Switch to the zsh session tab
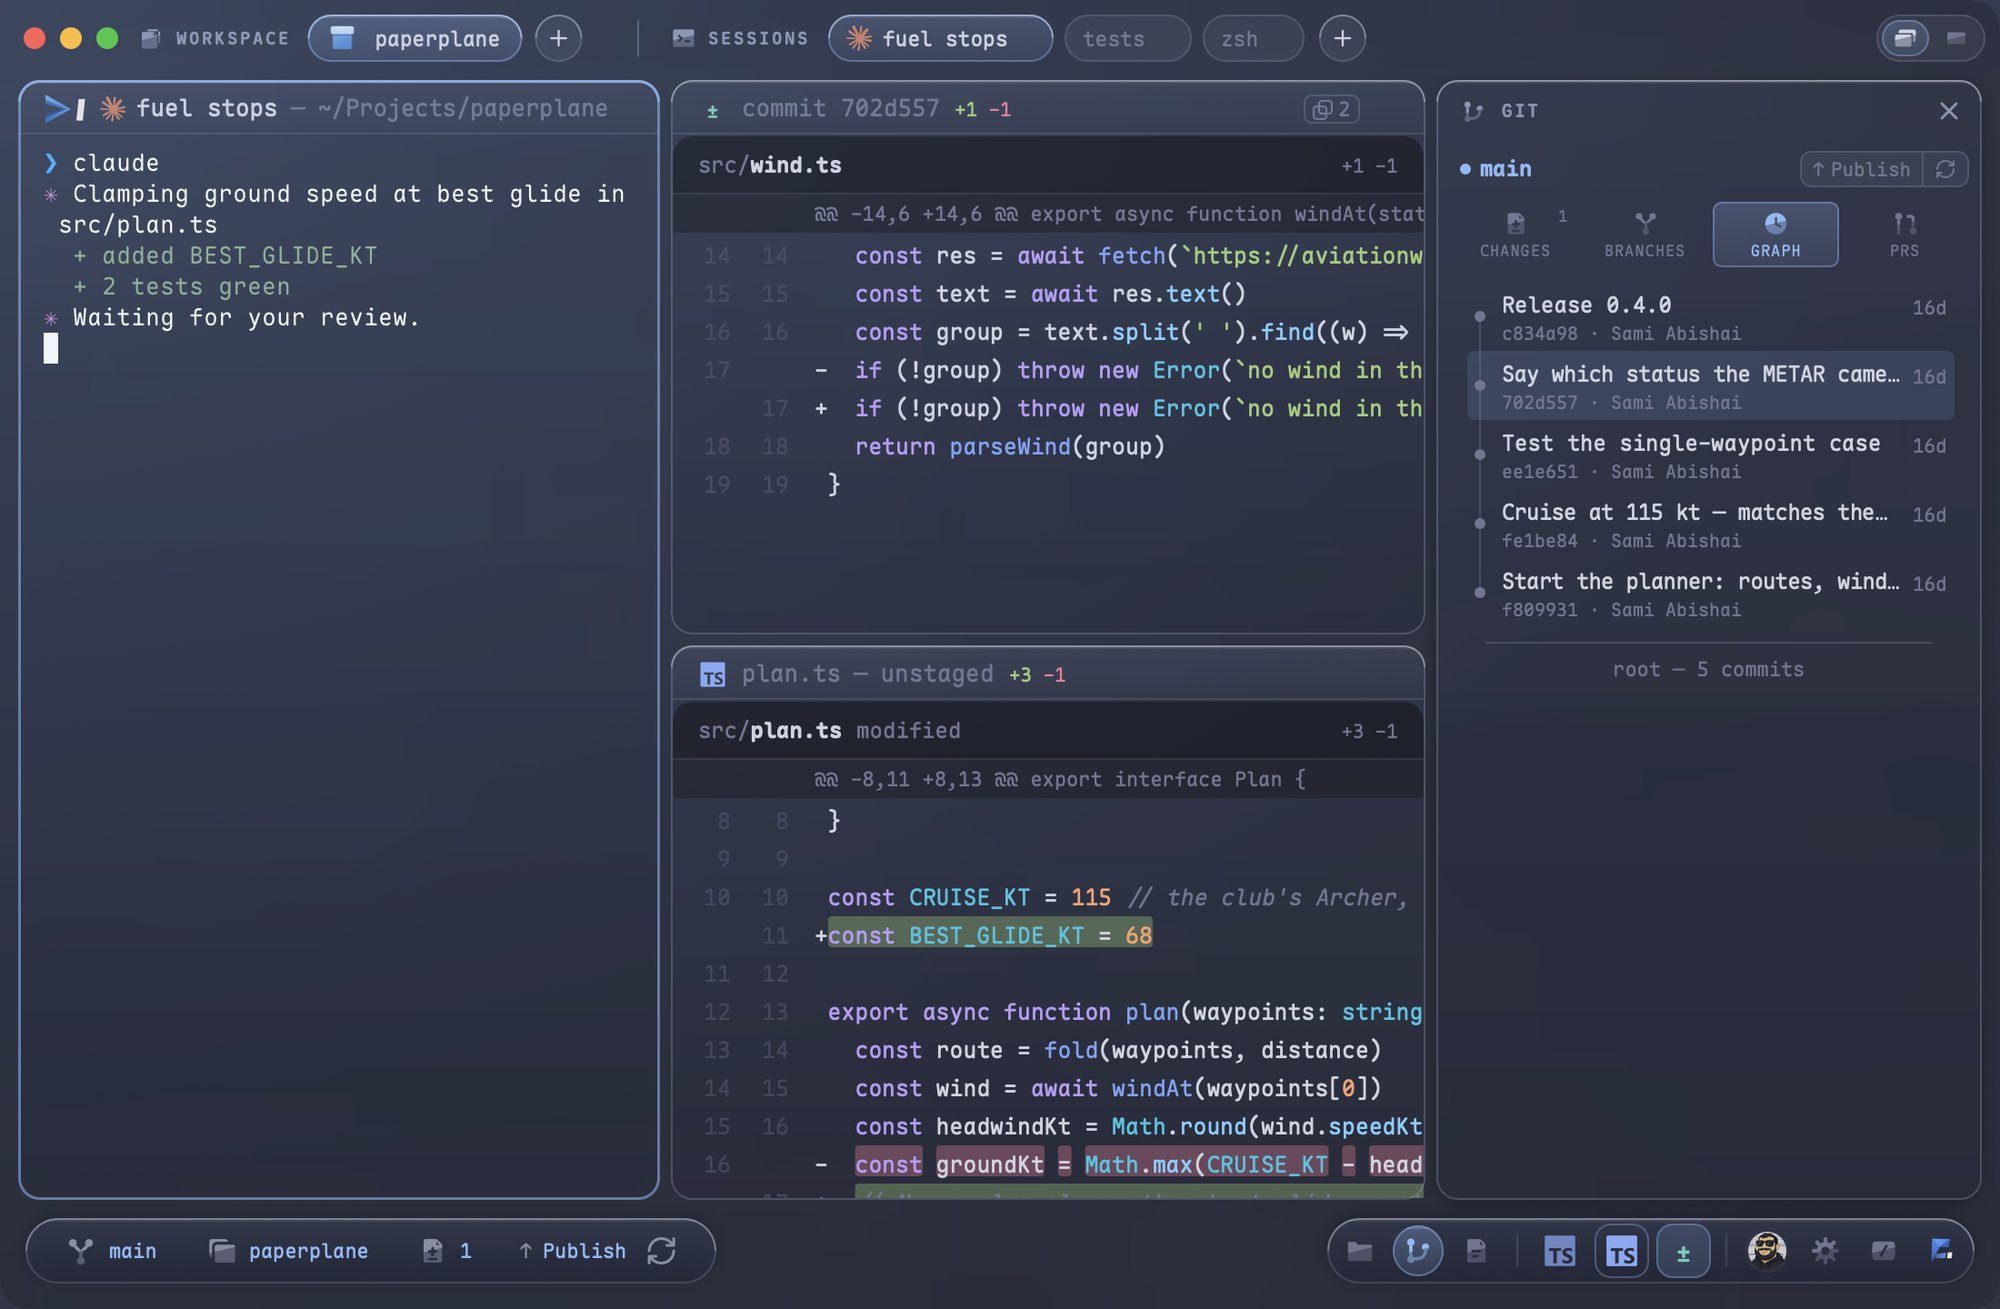This screenshot has width=2000, height=1309. tap(1253, 38)
